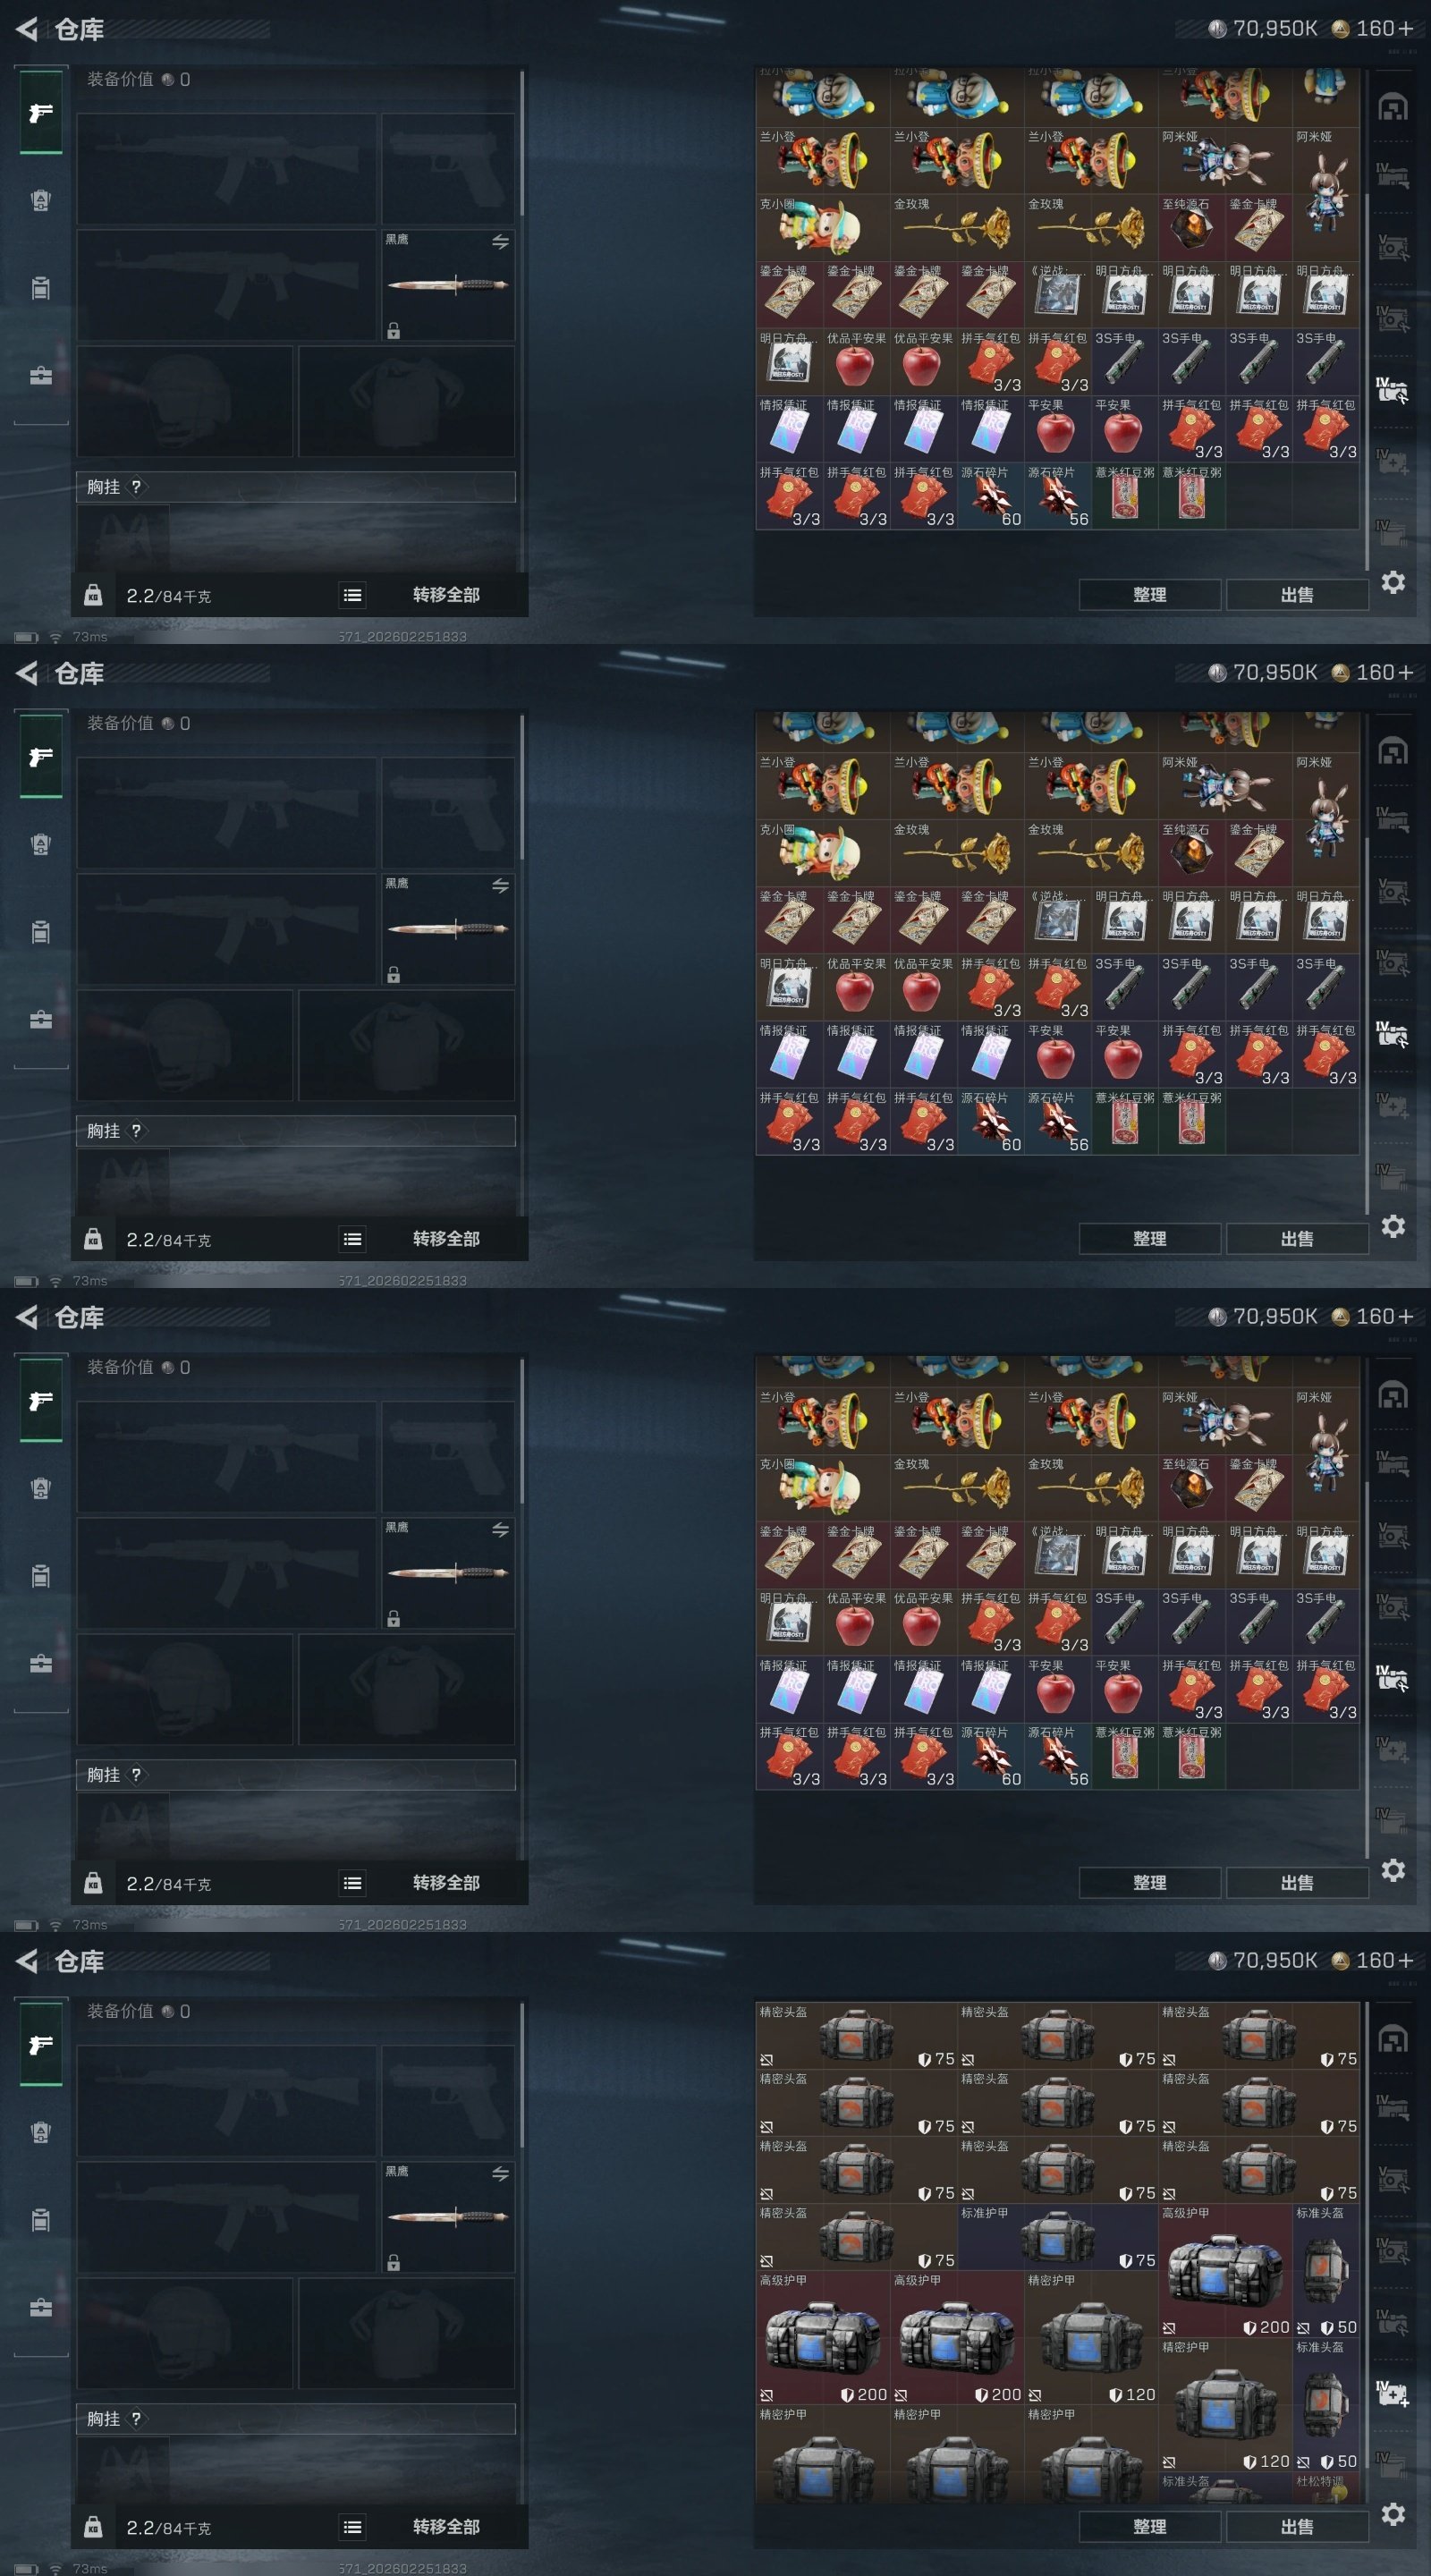Select the 克小圈 figurine in the top screenshot

tap(822, 227)
